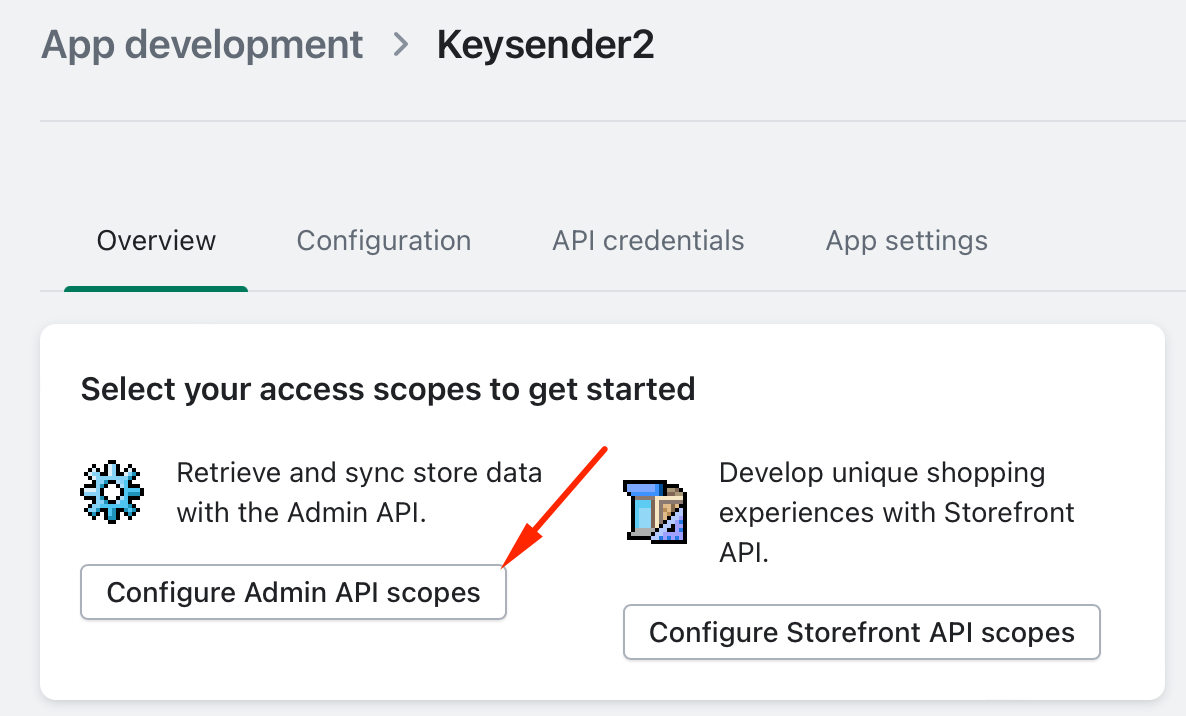Click the 'Select your access scopes' heading
Viewport: 1186px width, 716px height.
pos(388,389)
